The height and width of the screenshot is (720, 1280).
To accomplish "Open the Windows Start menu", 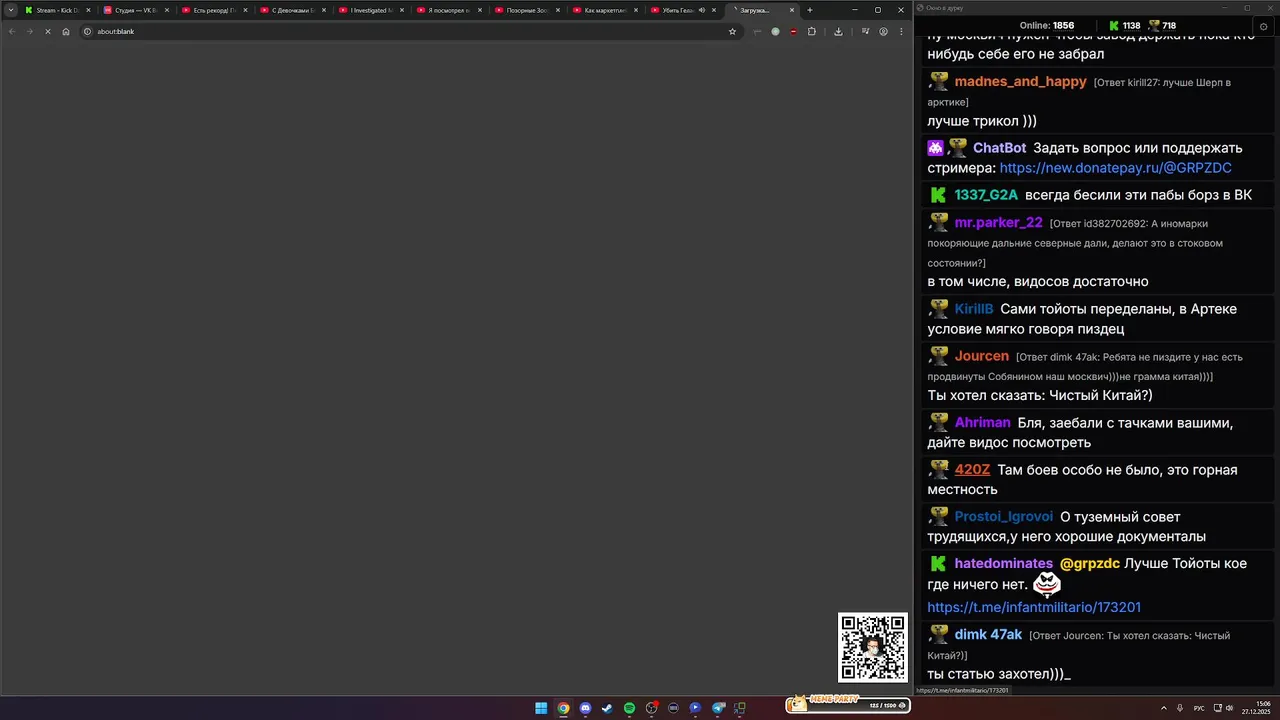I will click(541, 708).
